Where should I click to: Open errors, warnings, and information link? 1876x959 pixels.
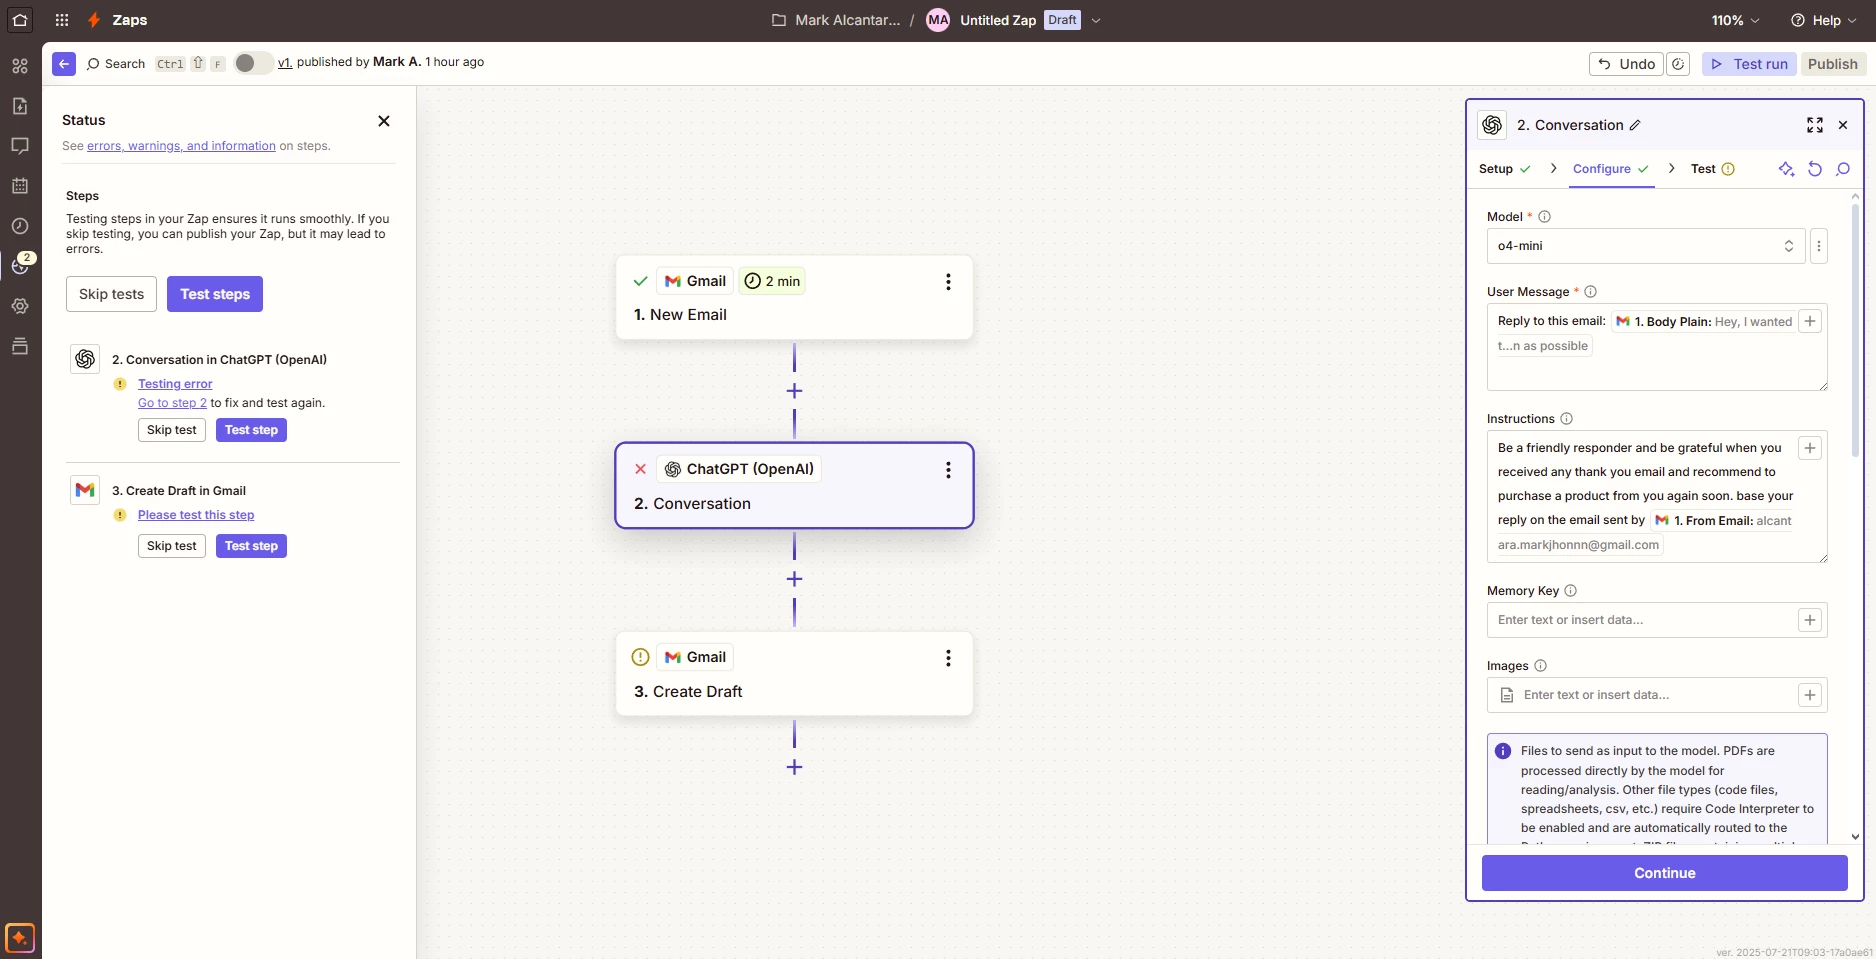point(181,146)
